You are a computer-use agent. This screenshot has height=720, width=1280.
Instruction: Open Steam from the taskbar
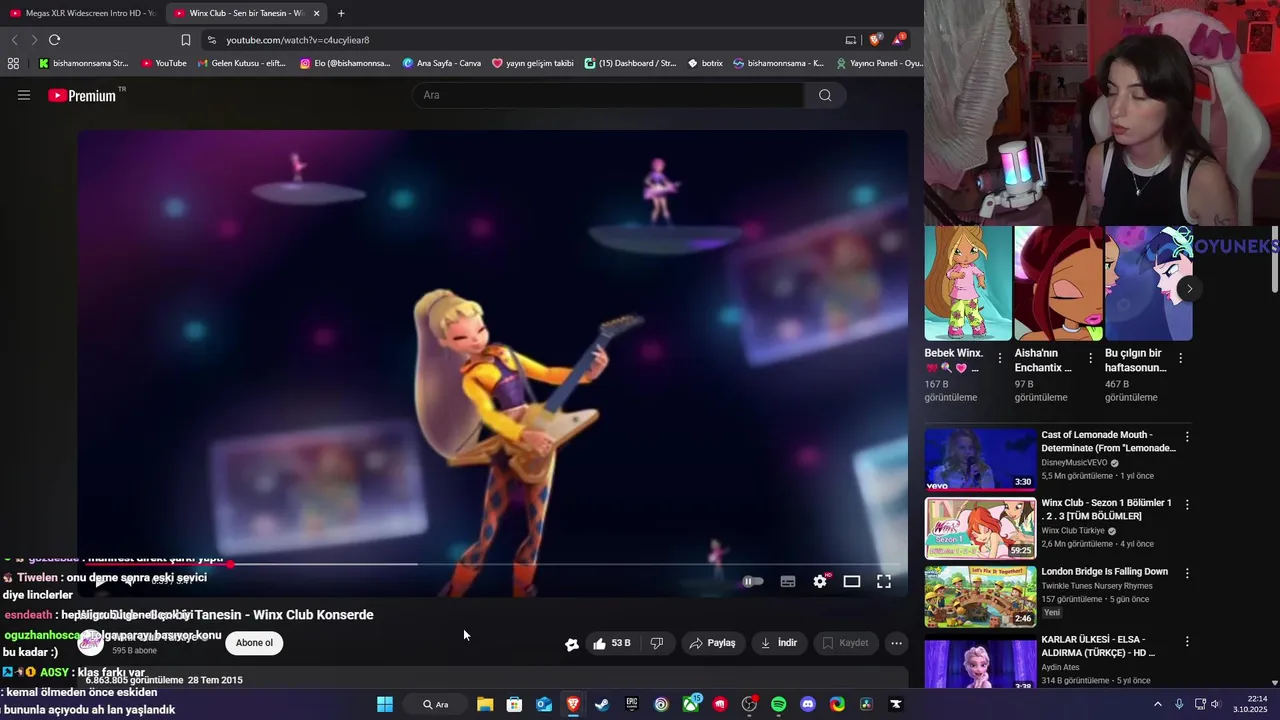(602, 704)
